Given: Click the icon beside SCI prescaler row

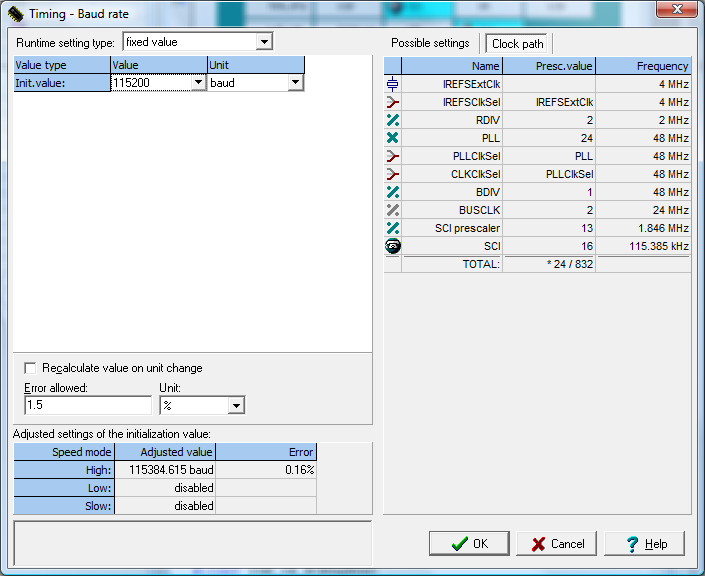Looking at the screenshot, I should 392,228.
